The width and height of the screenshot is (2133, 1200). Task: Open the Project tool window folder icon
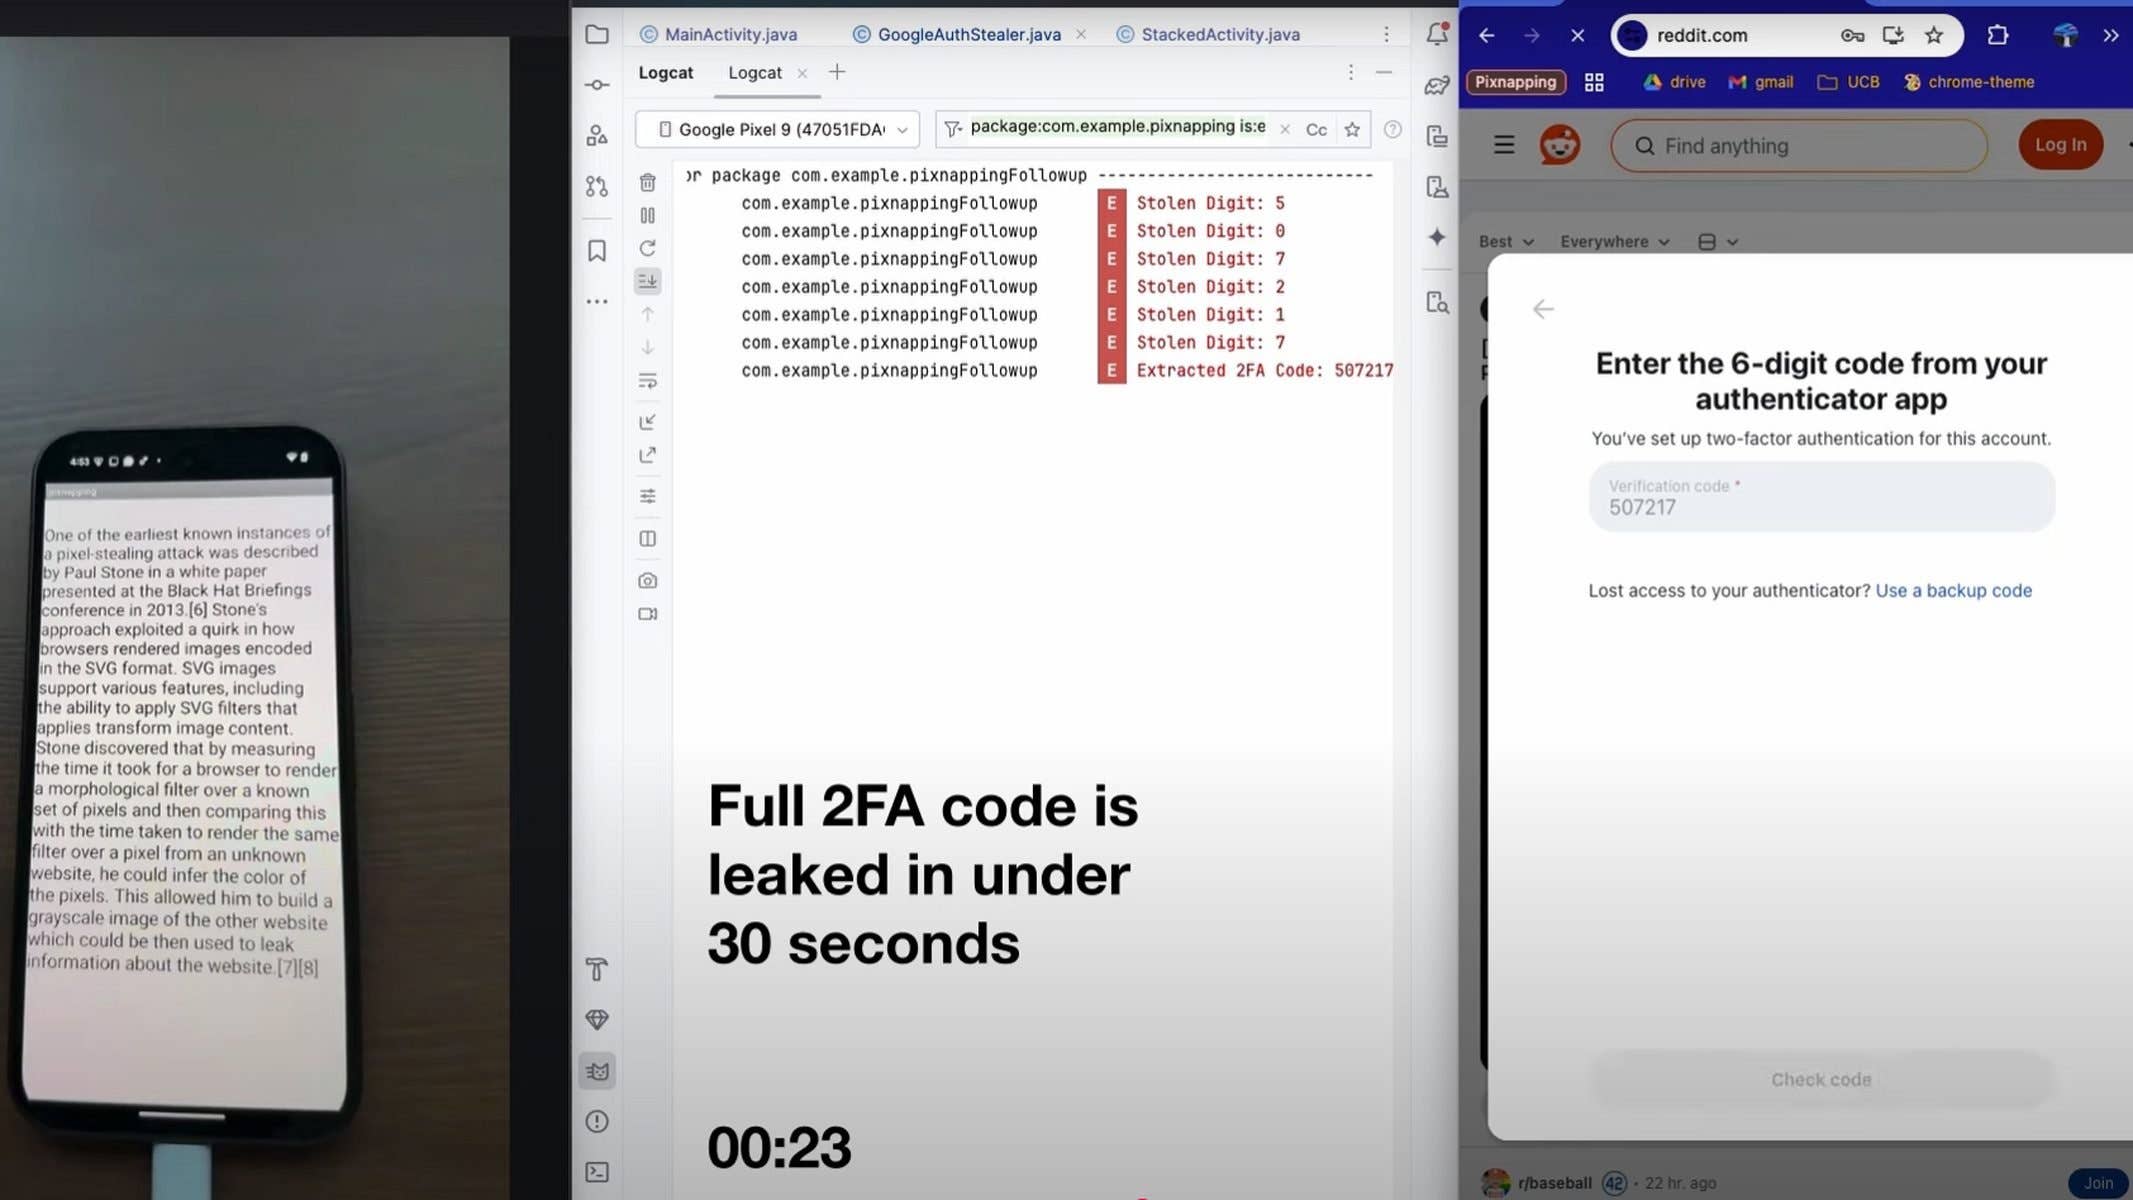tap(597, 33)
